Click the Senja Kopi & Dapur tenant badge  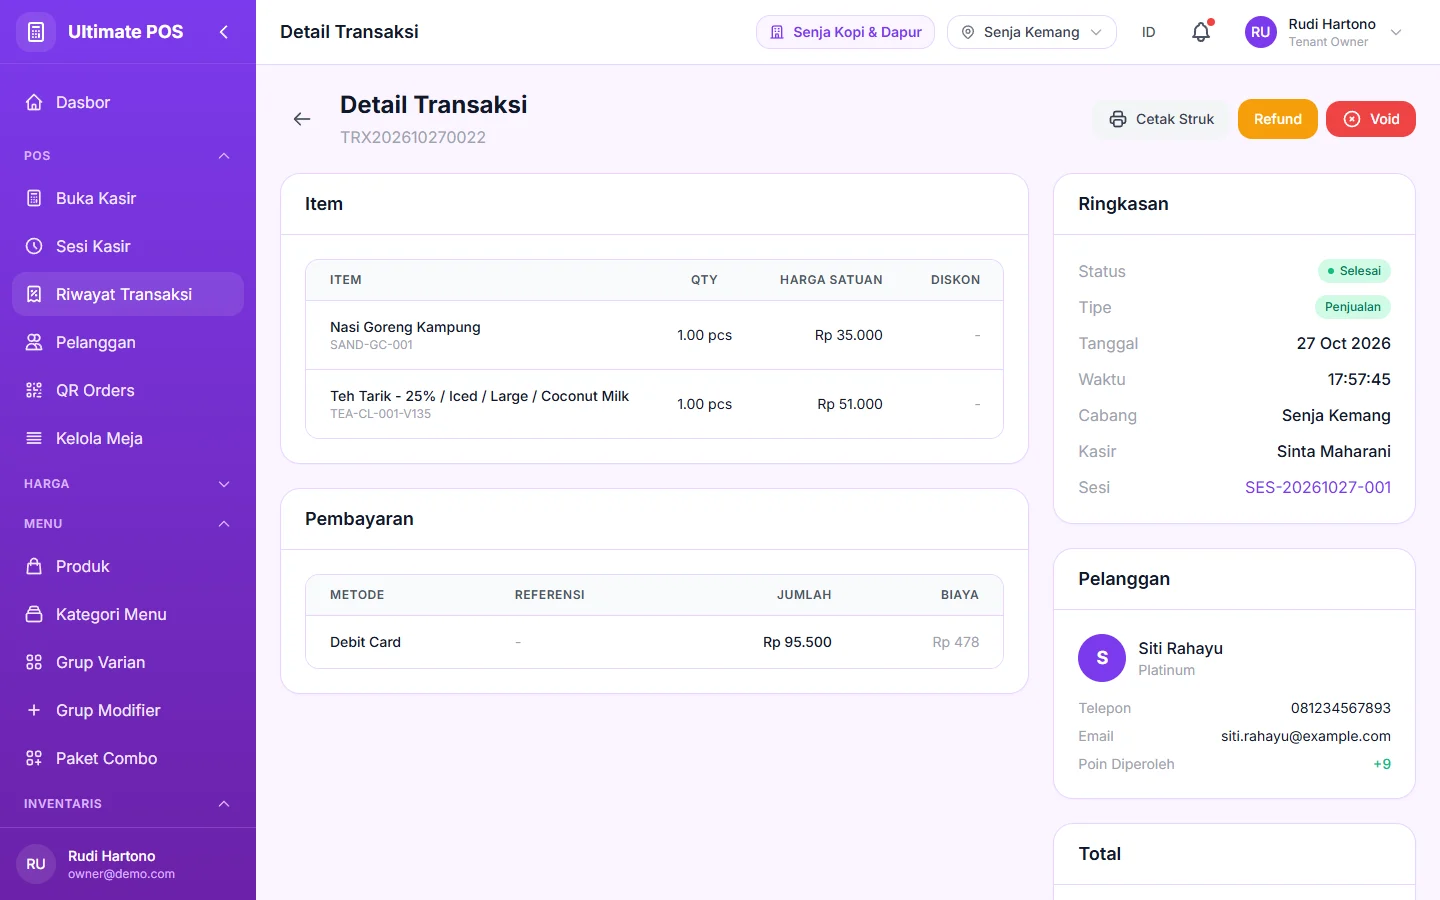click(x=845, y=32)
